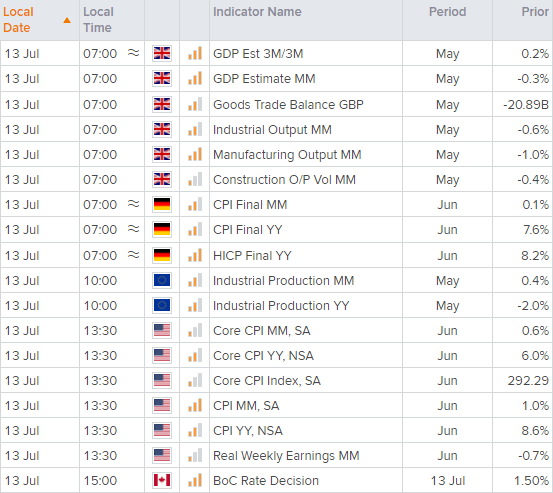The height and width of the screenshot is (493, 553).
Task: Select the prior value 7.6%
Action: tap(536, 230)
